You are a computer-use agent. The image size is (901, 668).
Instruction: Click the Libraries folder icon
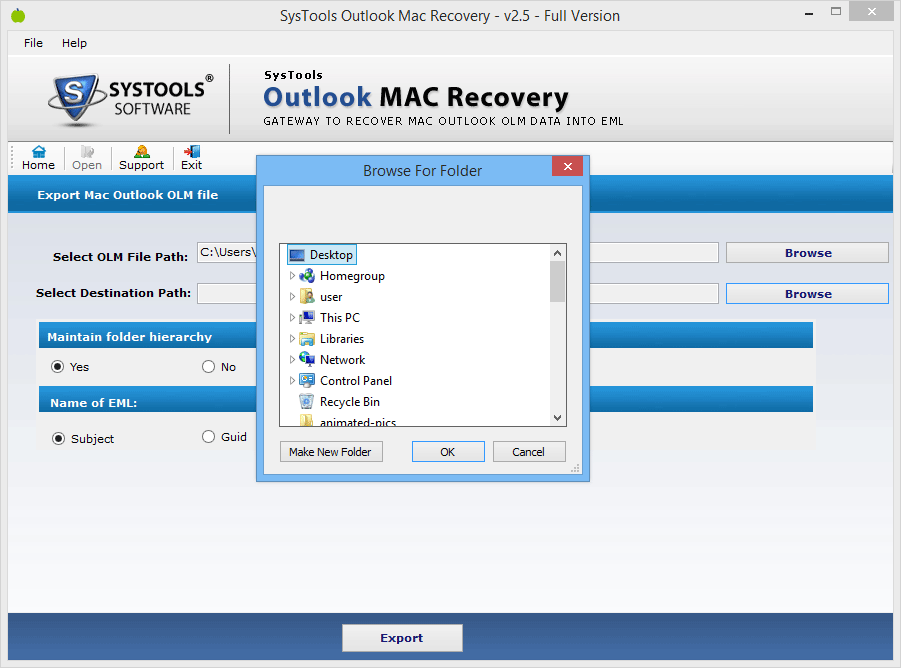tap(307, 339)
